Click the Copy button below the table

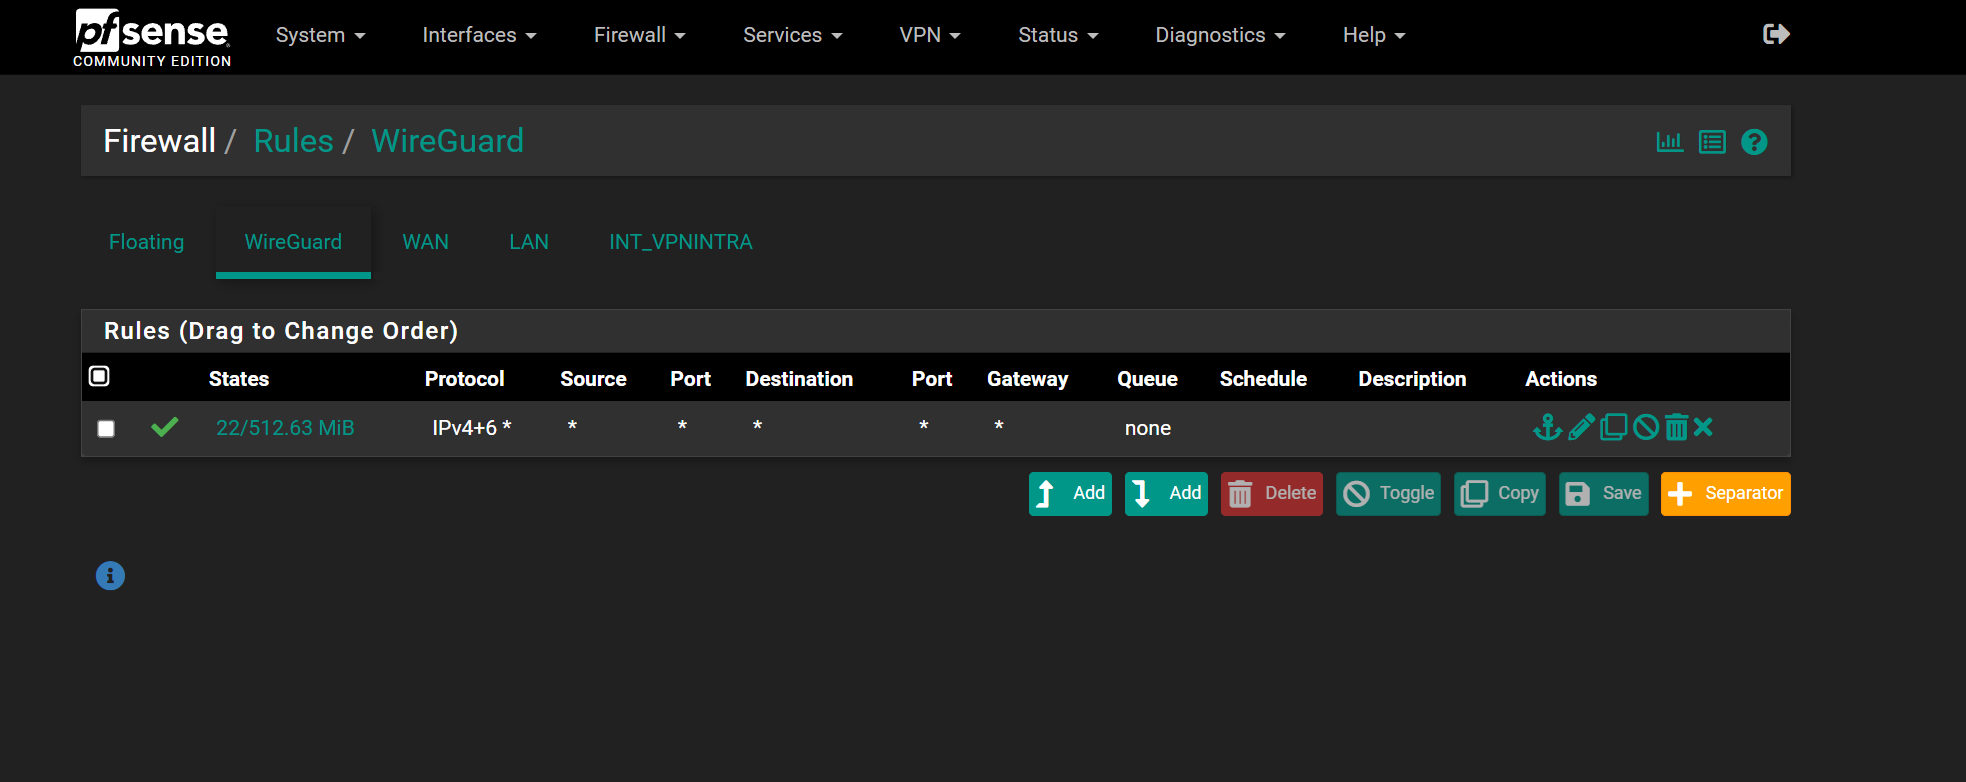1500,494
